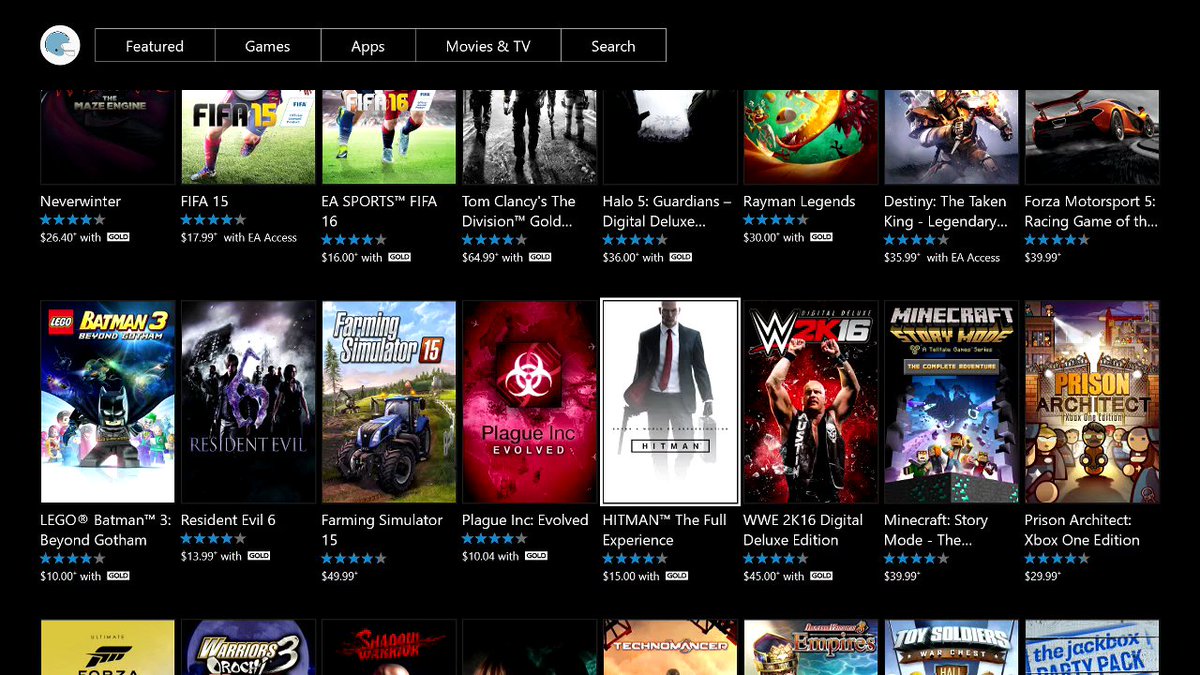This screenshot has height=675, width=1200.
Task: Open the WWE 2K16 Digital Deluxe cover
Action: click(811, 401)
